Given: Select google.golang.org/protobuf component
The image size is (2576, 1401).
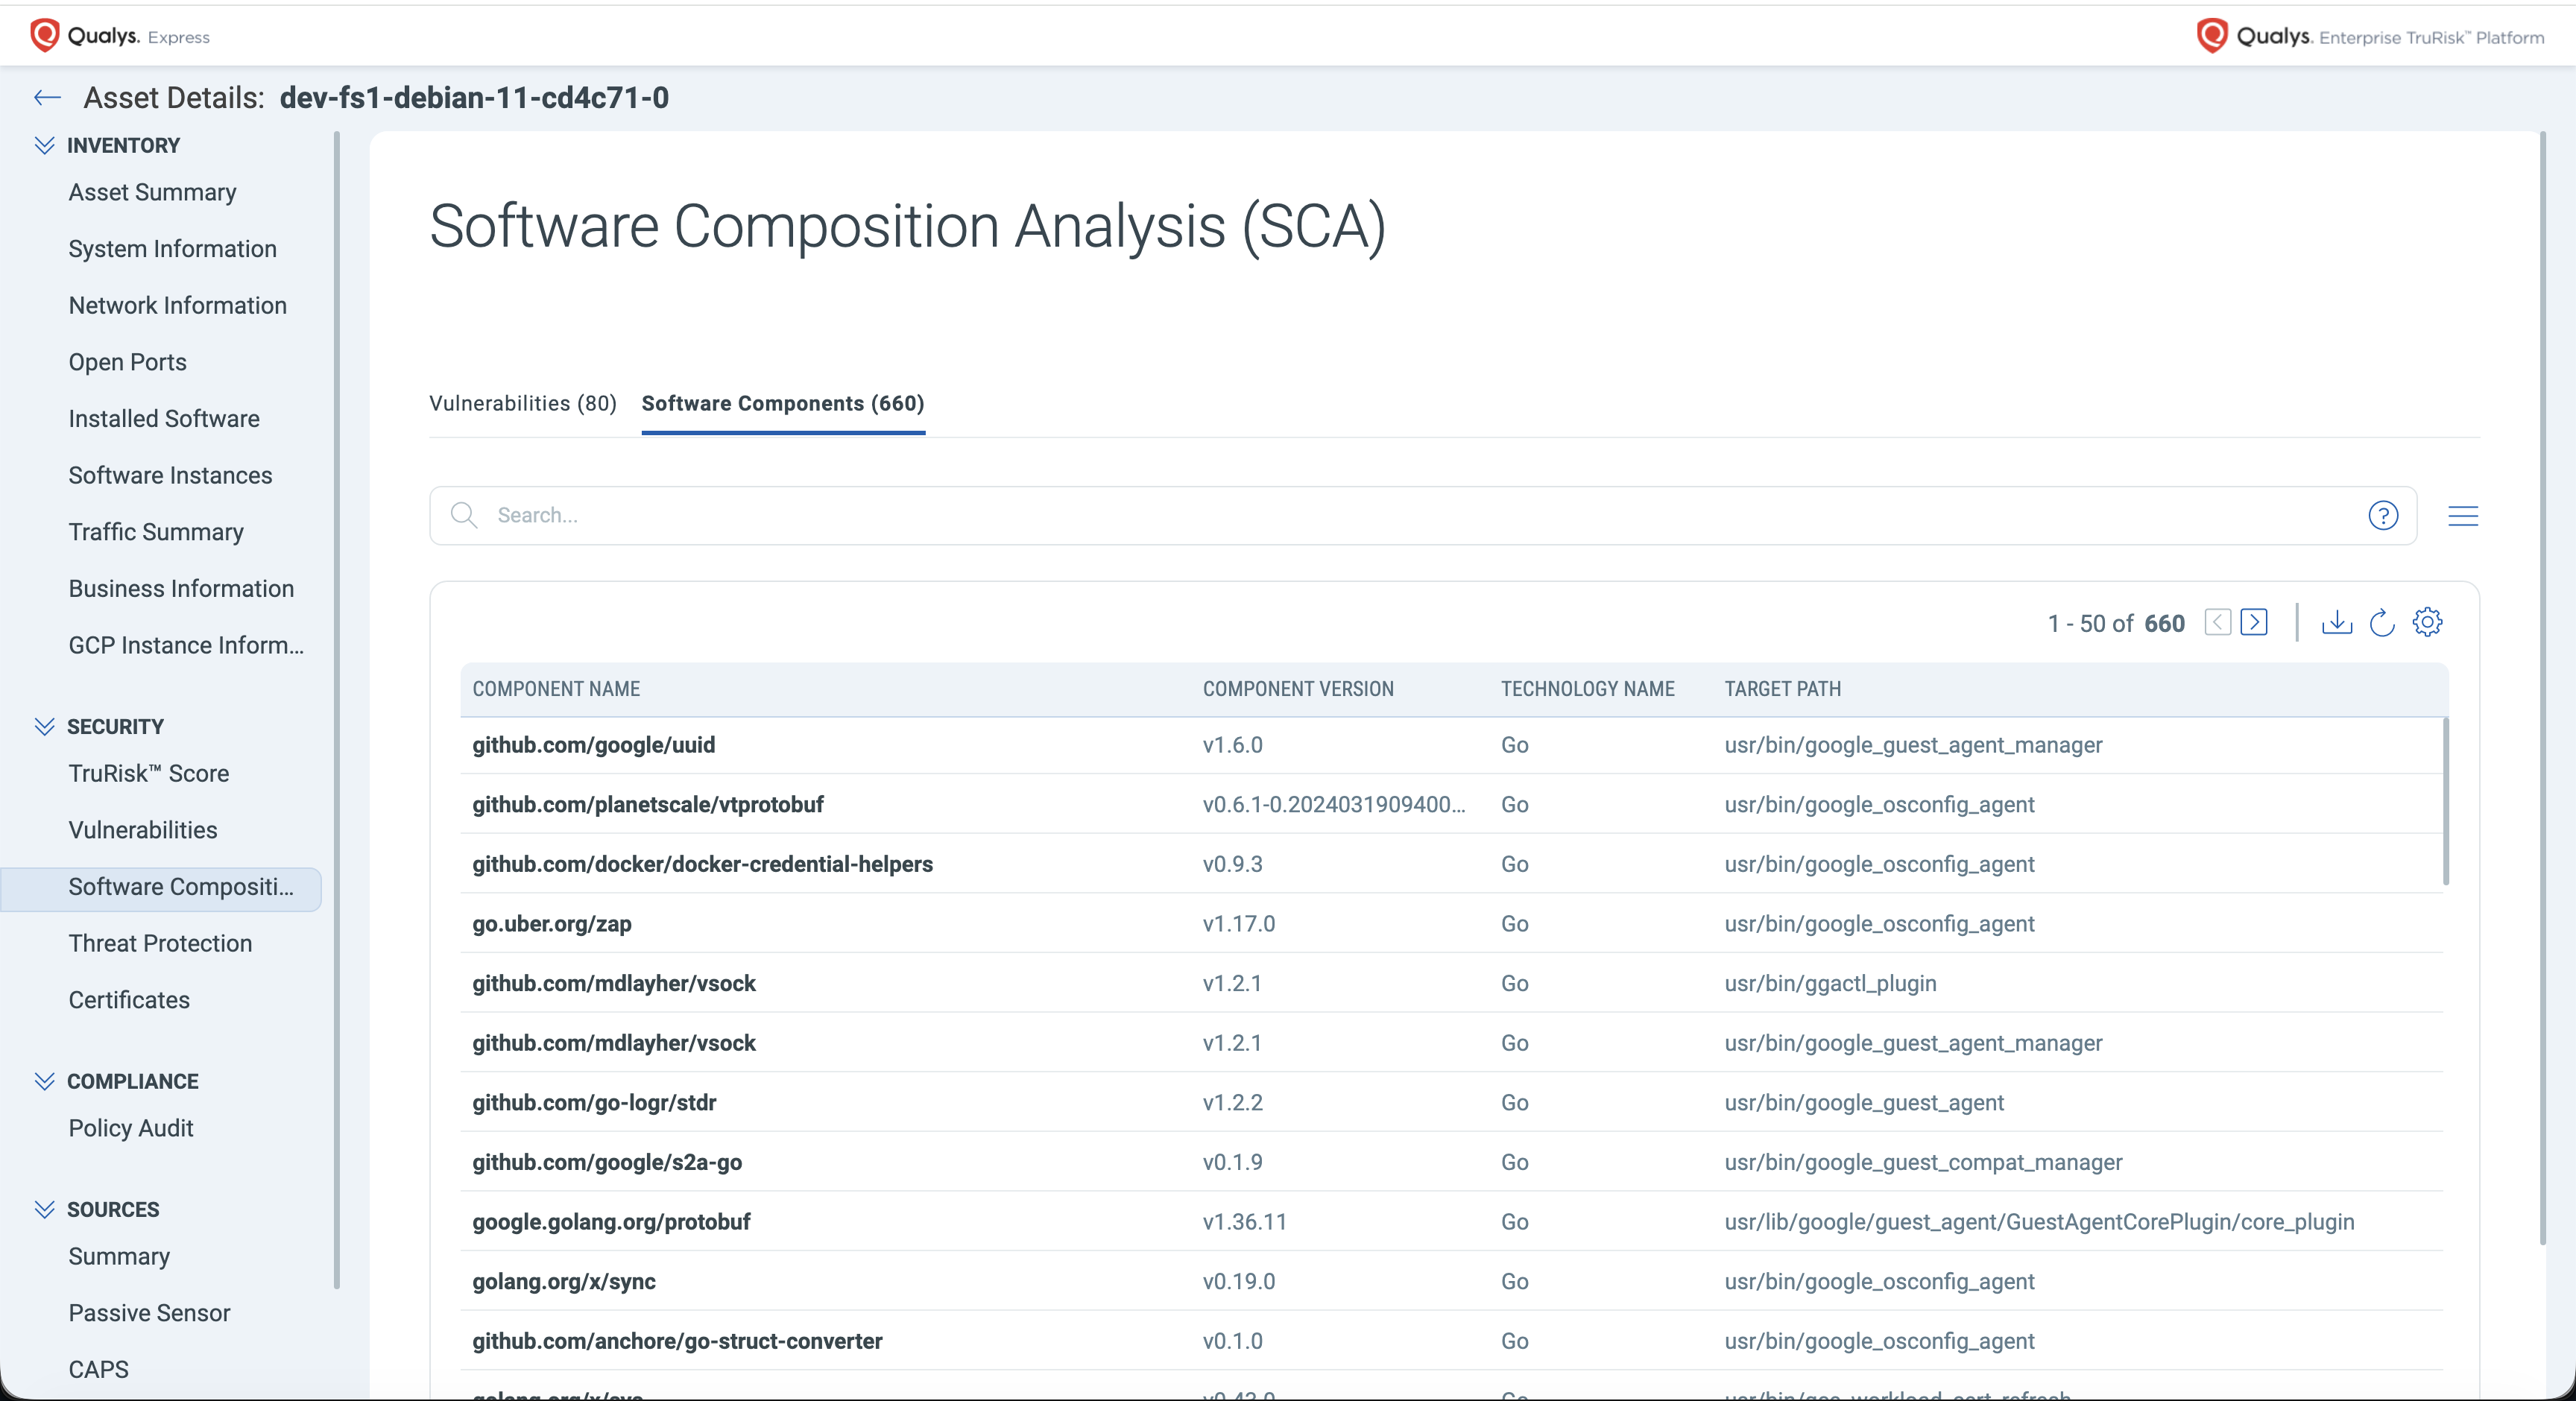Looking at the screenshot, I should pos(611,1222).
